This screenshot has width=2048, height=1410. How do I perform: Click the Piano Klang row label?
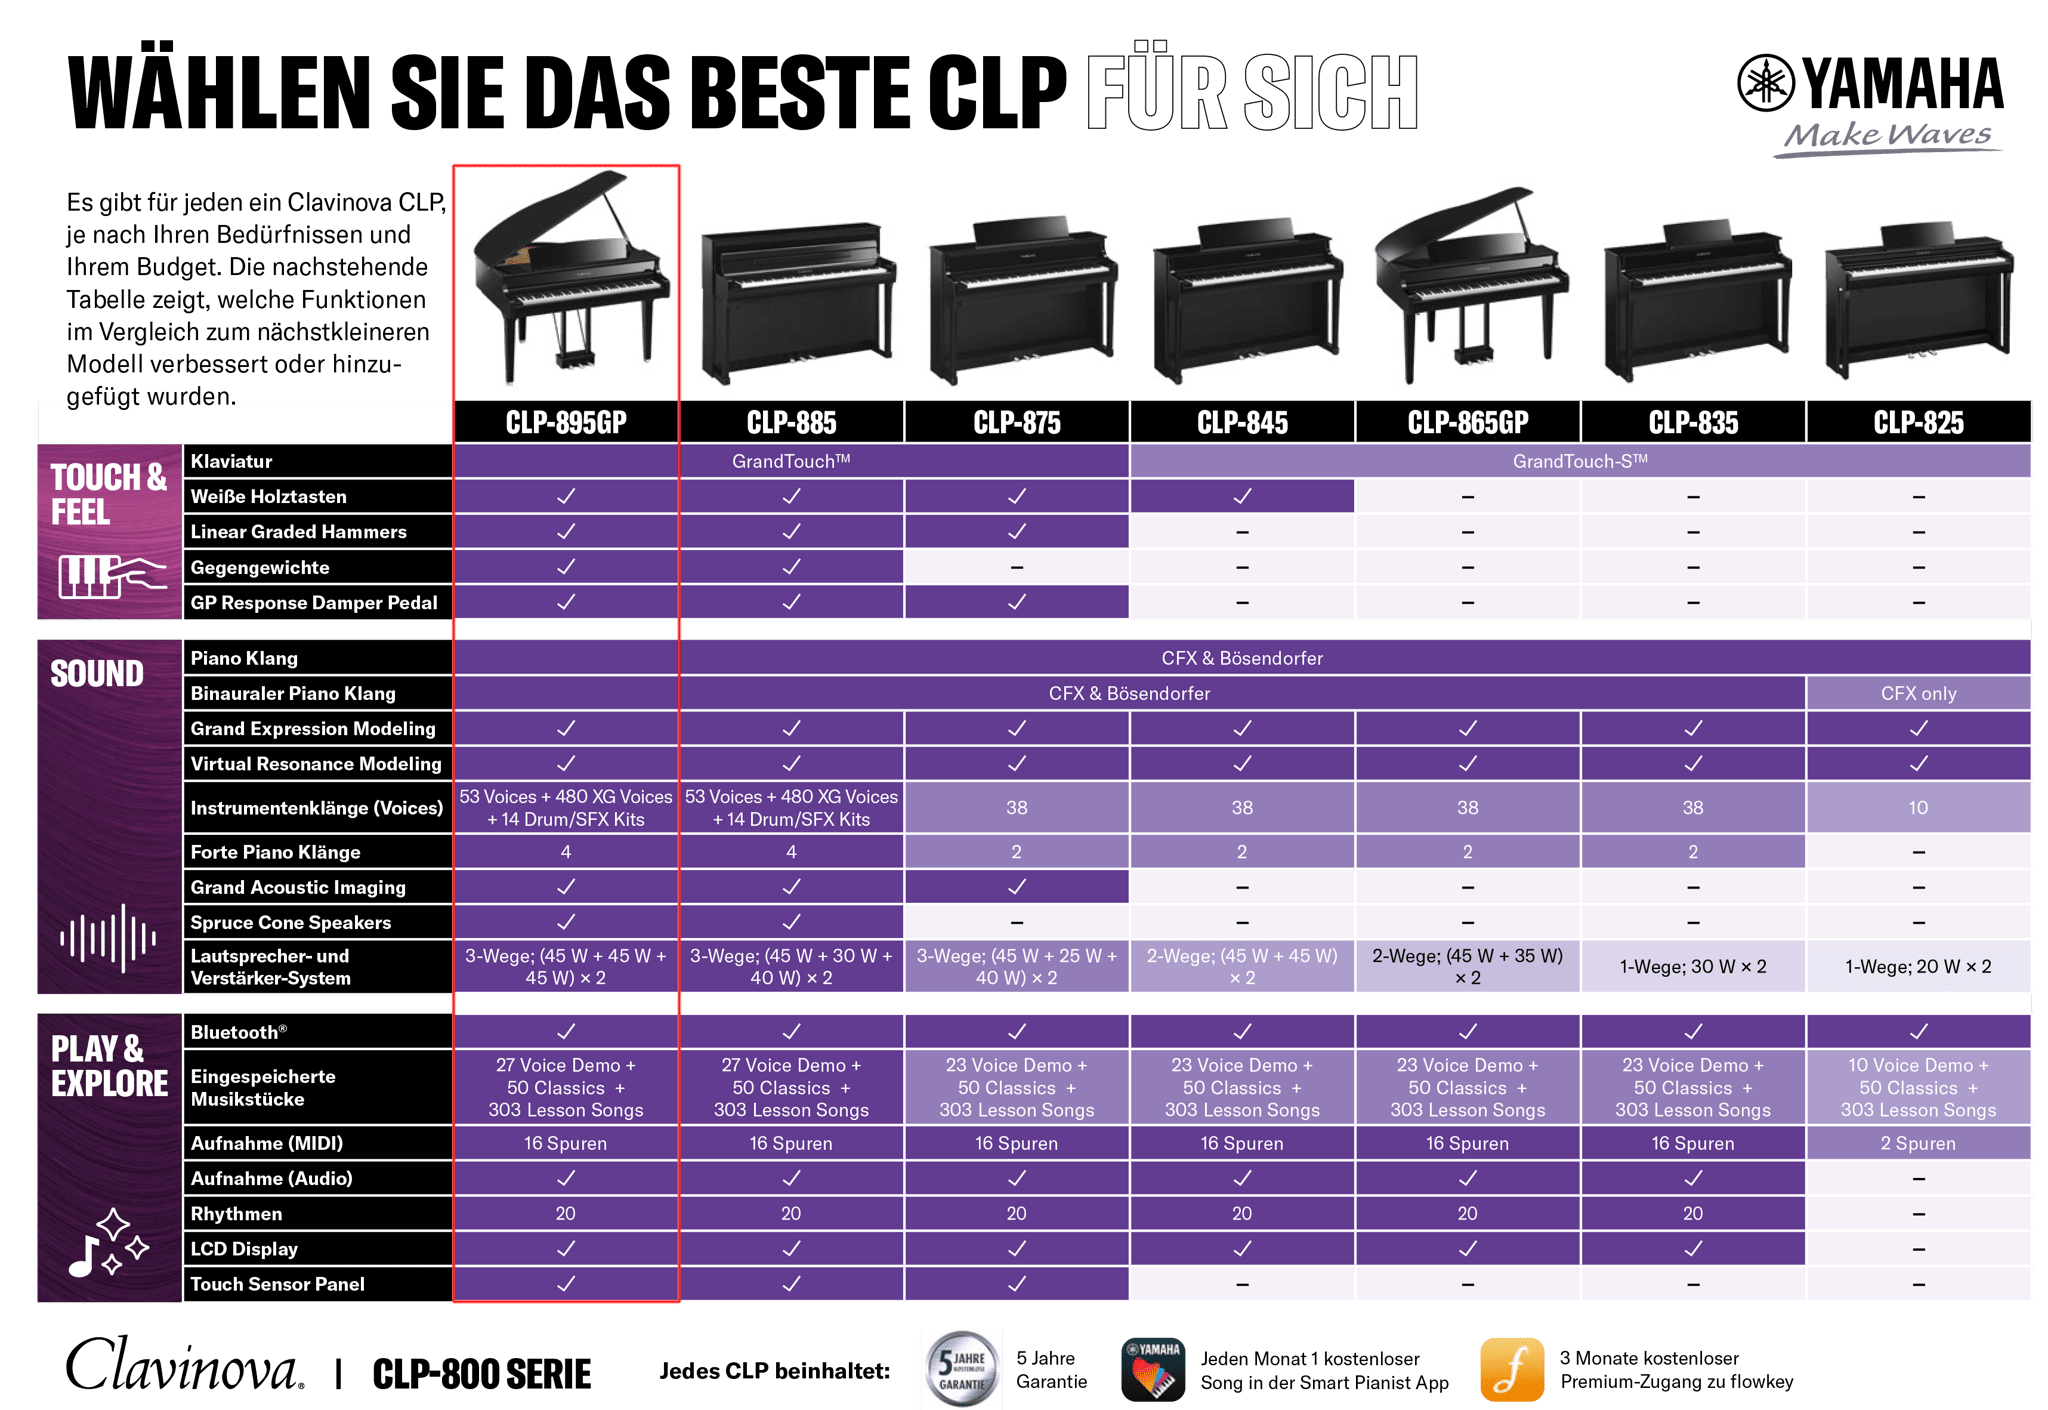[317, 658]
